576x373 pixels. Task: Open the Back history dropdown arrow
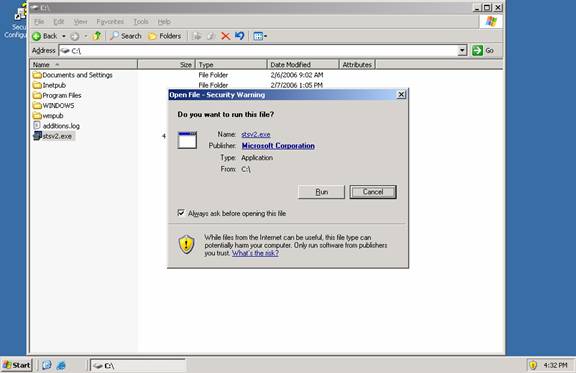pyautogui.click(x=64, y=36)
